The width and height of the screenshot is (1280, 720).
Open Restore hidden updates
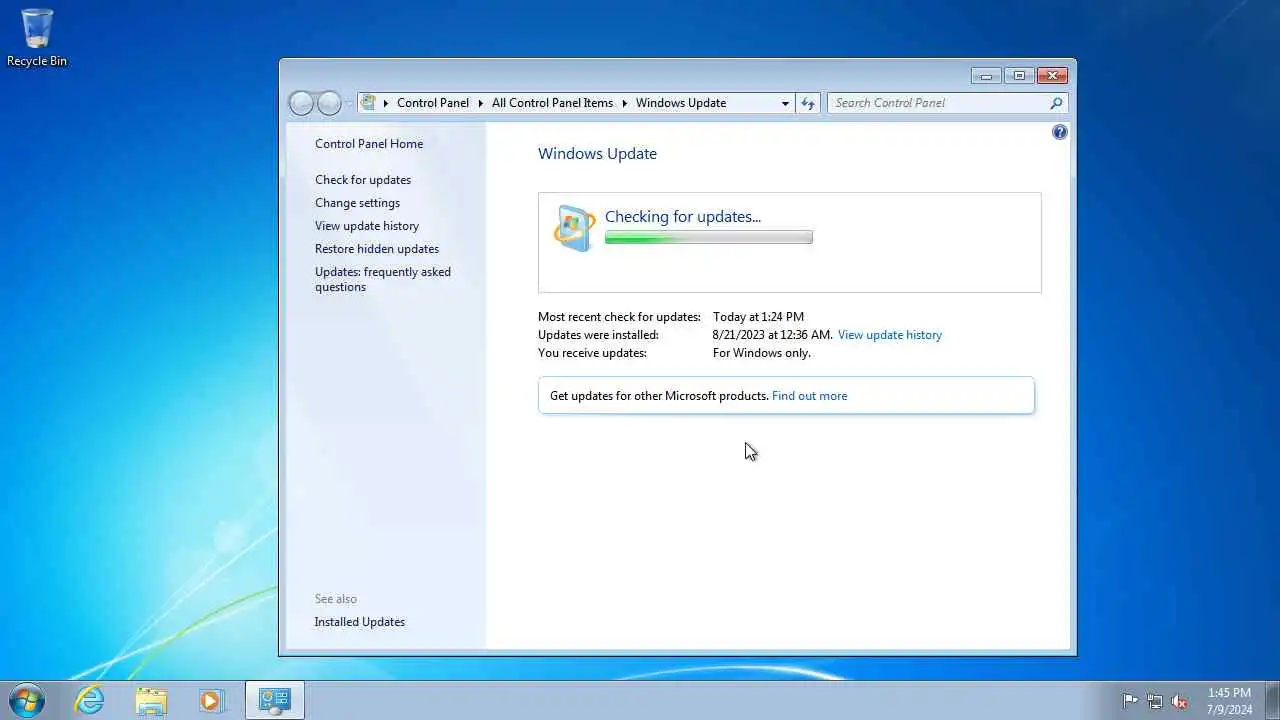pos(377,249)
